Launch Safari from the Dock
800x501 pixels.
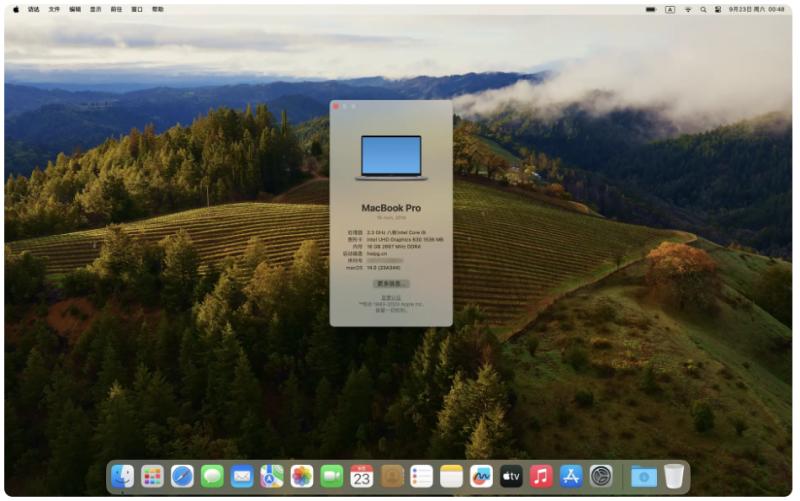coord(182,477)
